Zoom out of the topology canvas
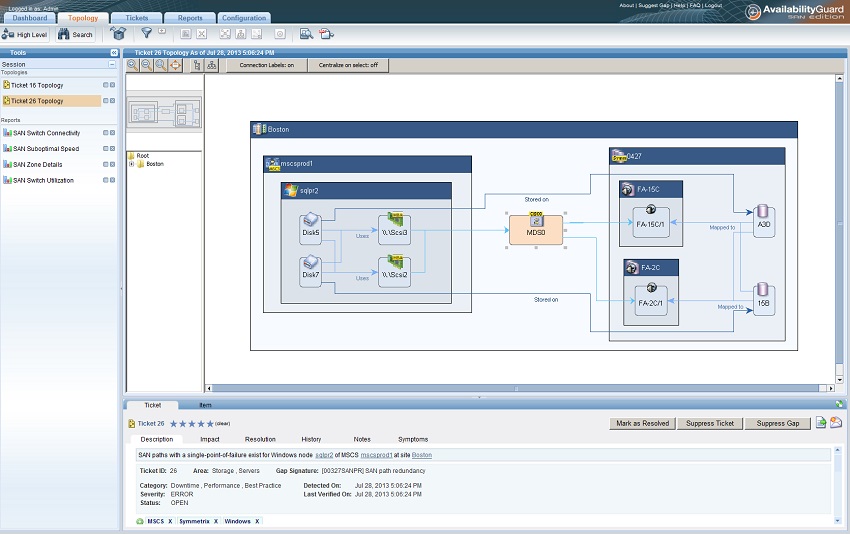Screen dimensions: 850x534 pos(146,65)
